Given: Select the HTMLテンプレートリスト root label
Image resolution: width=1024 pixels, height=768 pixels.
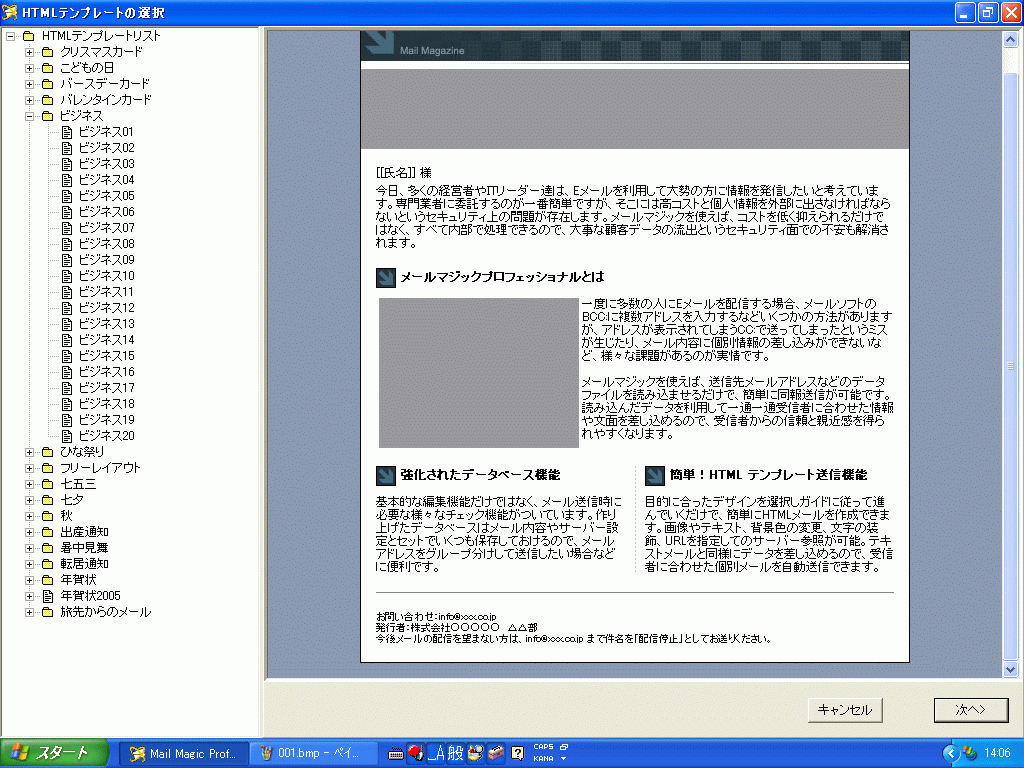Looking at the screenshot, I should point(101,36).
